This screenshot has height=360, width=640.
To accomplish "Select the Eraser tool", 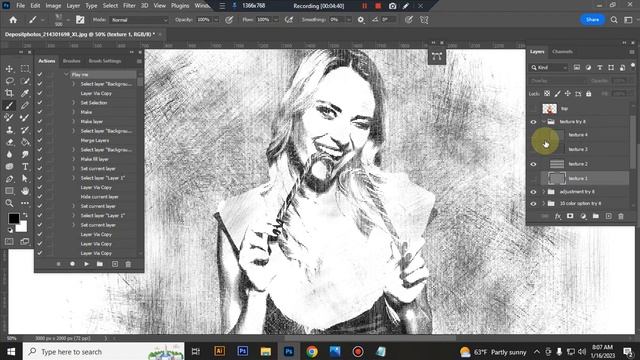I will click(9, 142).
